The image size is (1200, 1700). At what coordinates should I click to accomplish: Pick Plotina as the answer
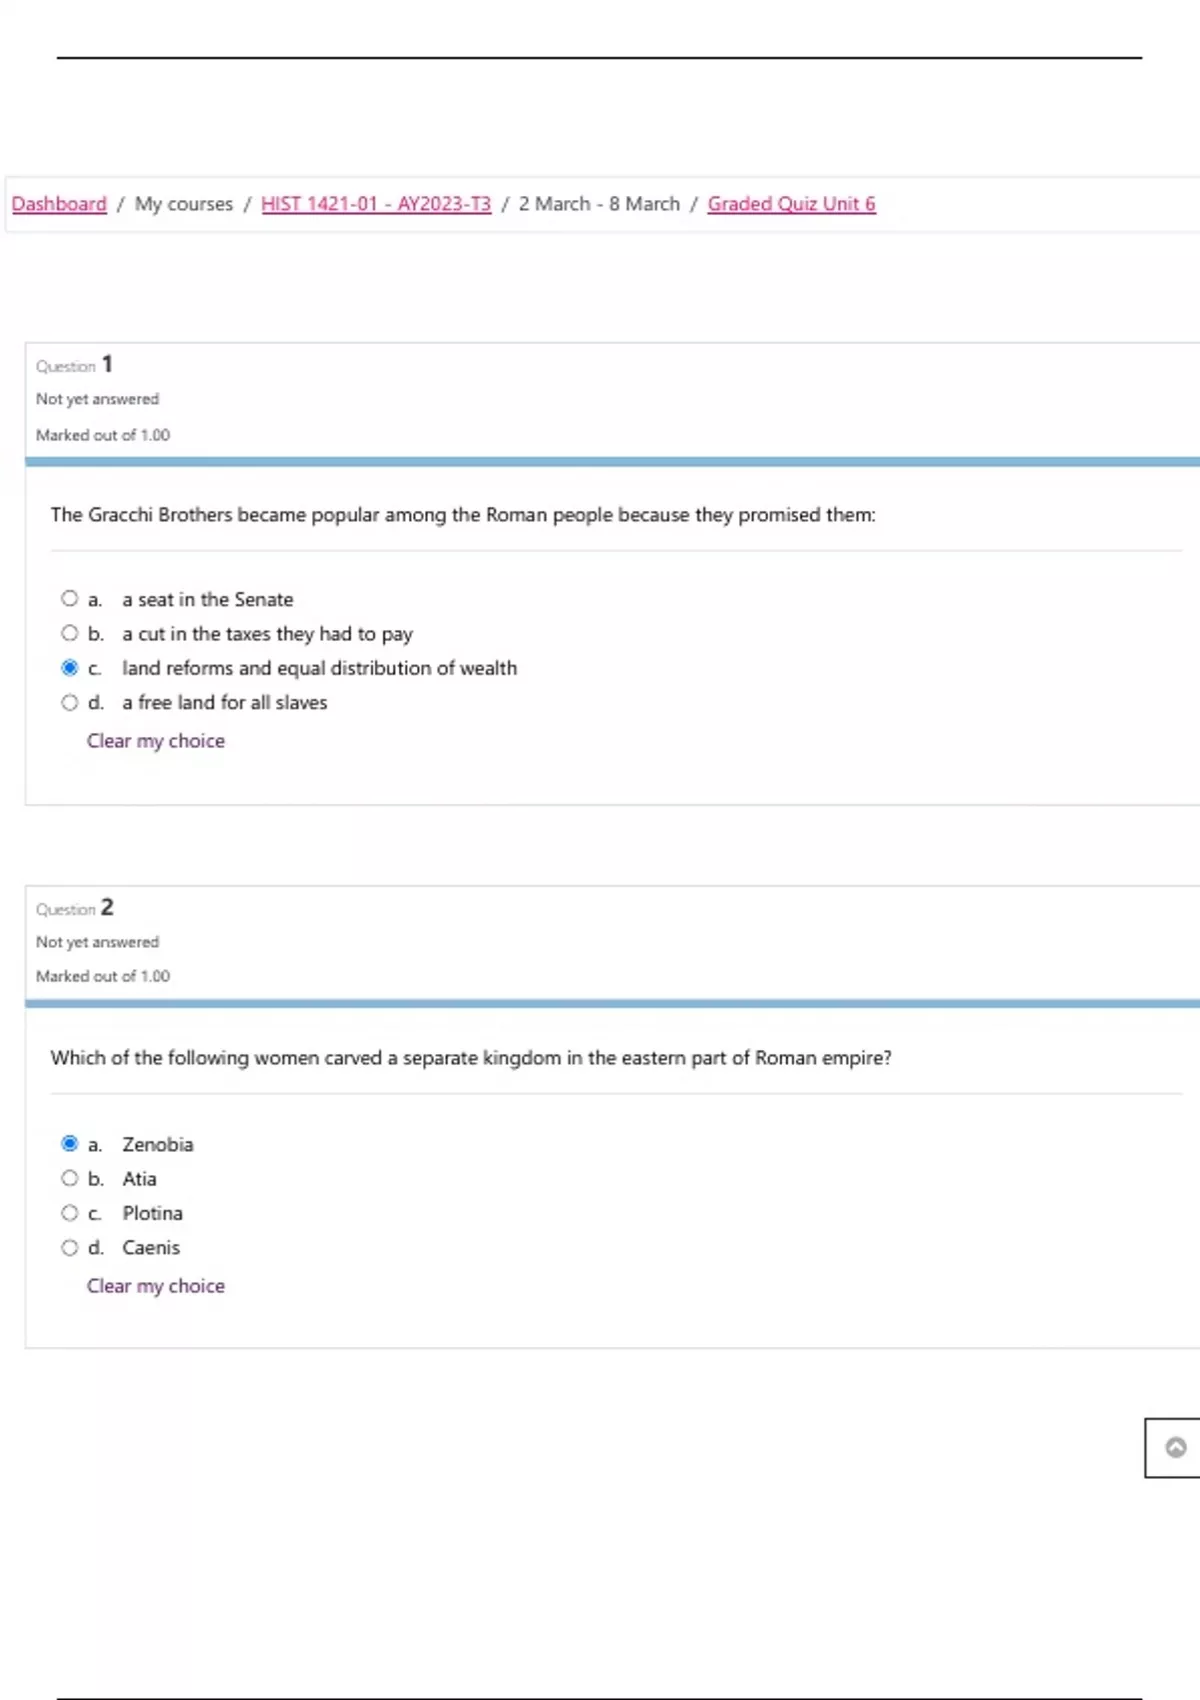(x=69, y=1213)
